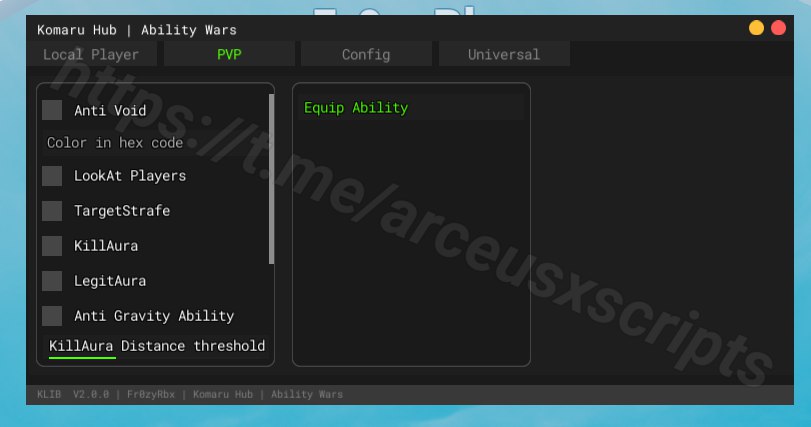Focus the KillAura Distance threshold field
This screenshot has width=811, height=427.
point(157,346)
